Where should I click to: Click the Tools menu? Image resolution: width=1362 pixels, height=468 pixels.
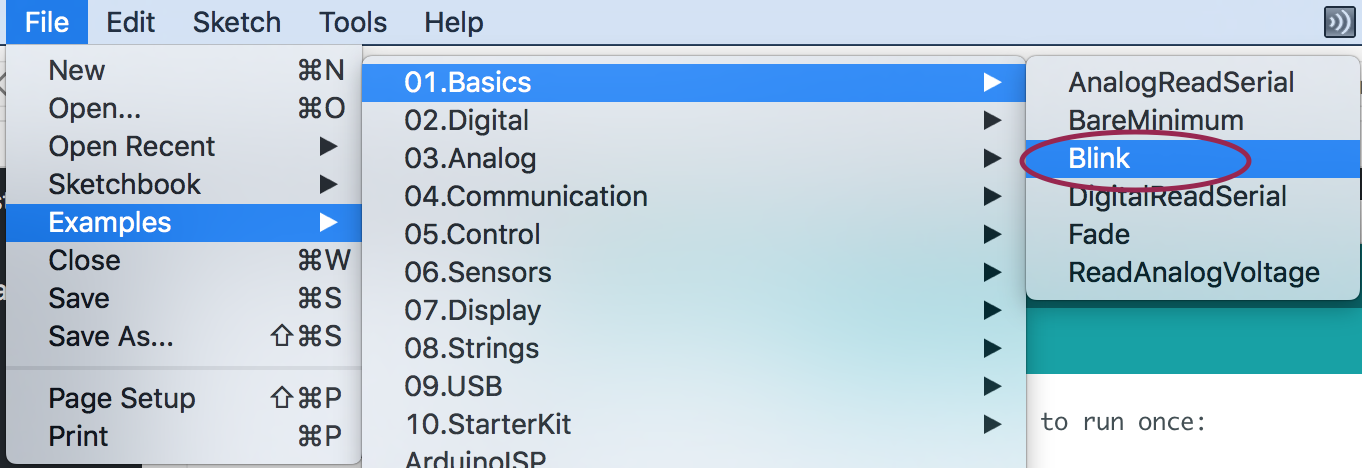[352, 22]
